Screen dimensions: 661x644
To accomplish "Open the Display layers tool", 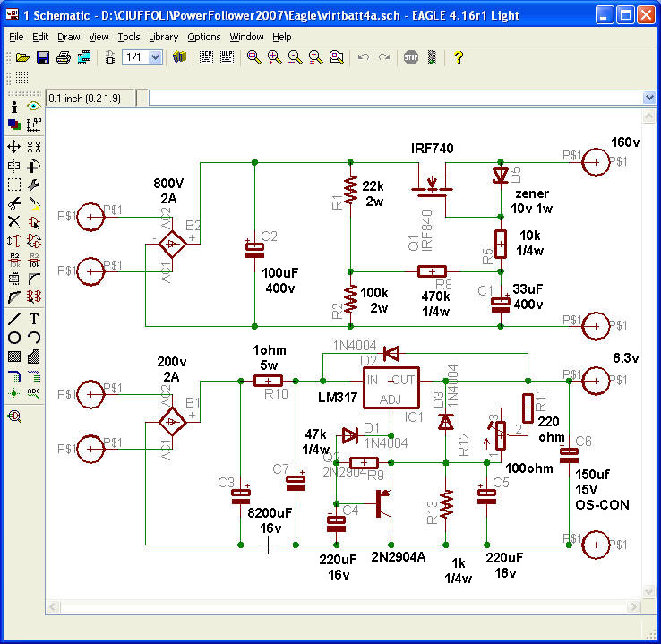I will 14,125.
